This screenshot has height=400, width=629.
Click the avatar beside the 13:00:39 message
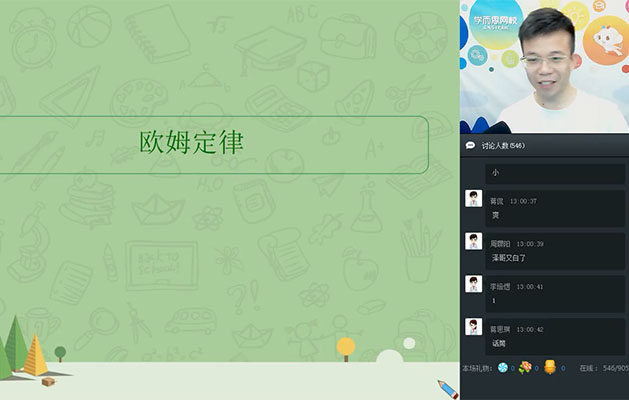pos(473,242)
